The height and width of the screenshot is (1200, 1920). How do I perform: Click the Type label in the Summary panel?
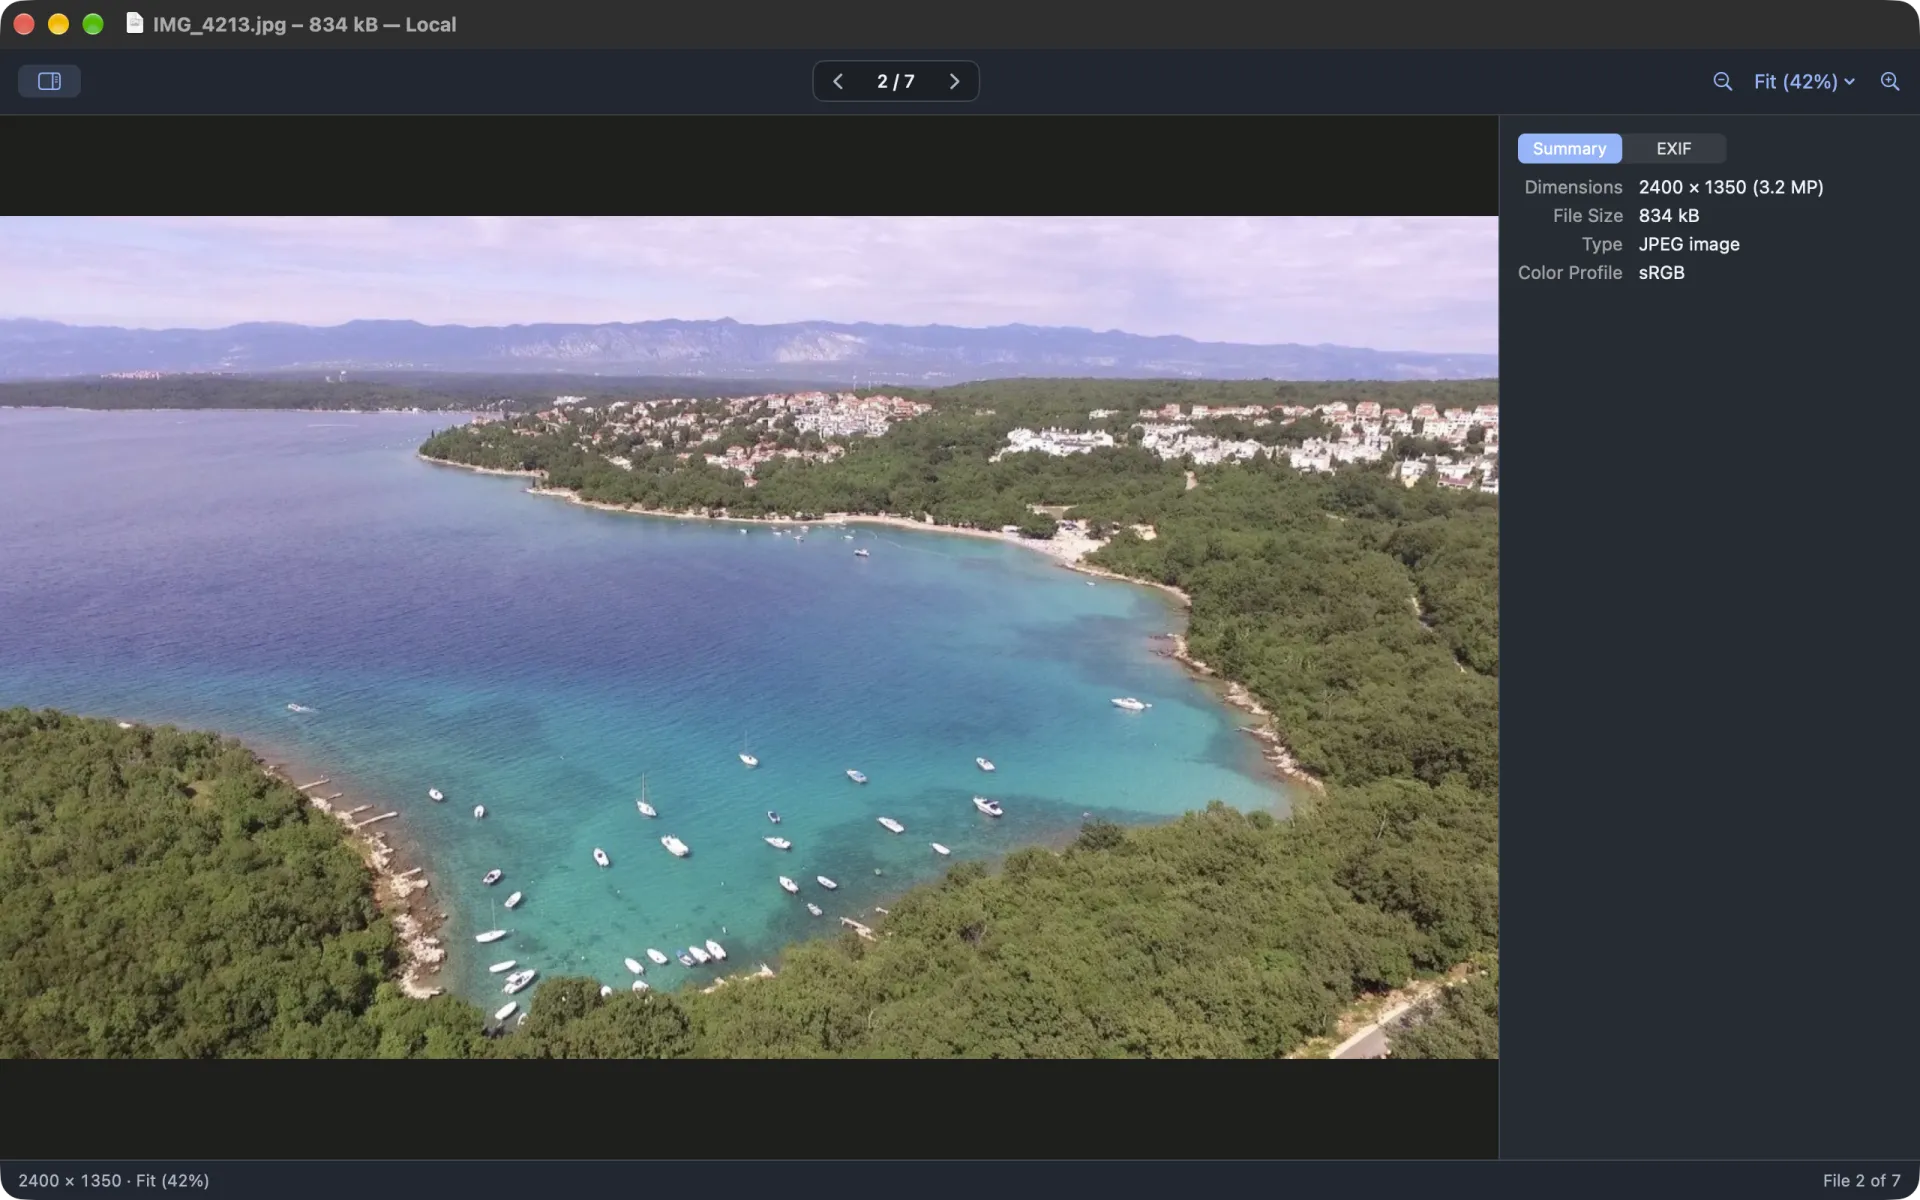pos(1602,244)
